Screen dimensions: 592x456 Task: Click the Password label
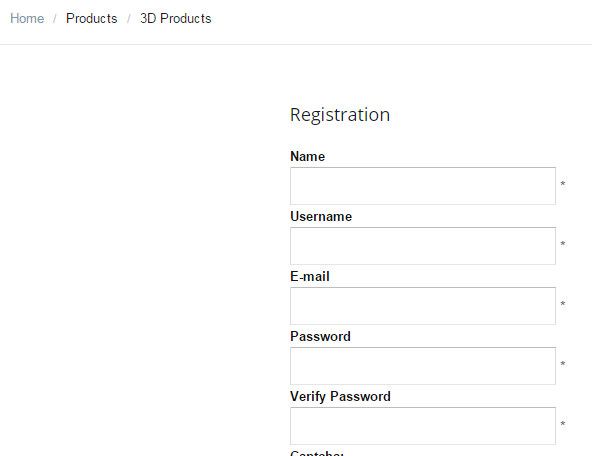point(320,336)
